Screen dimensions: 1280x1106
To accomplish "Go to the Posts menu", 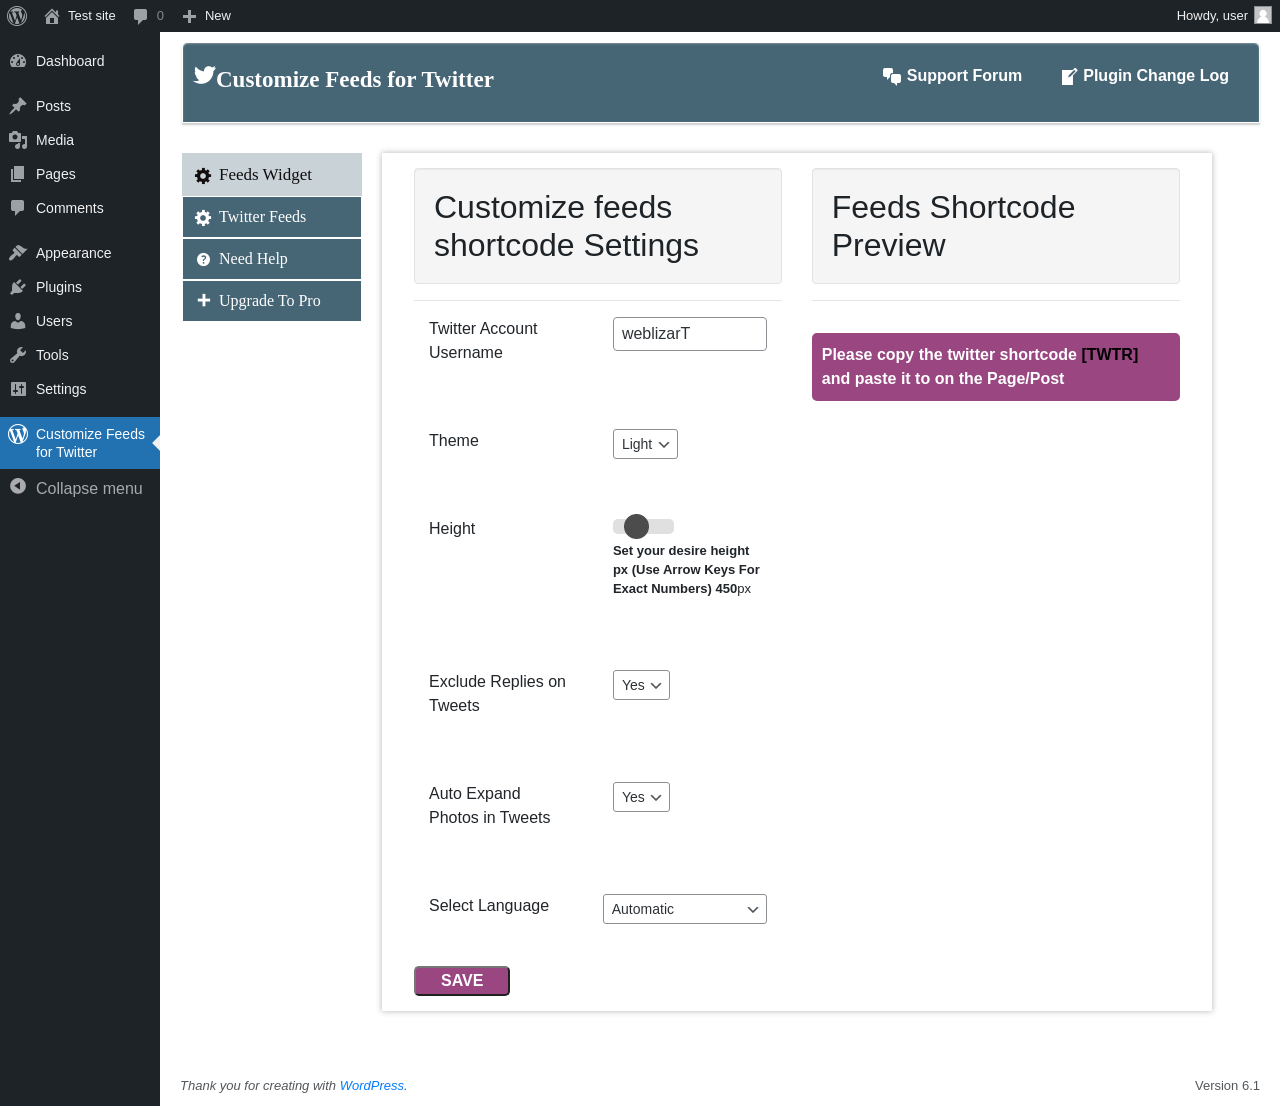I will click(x=80, y=106).
